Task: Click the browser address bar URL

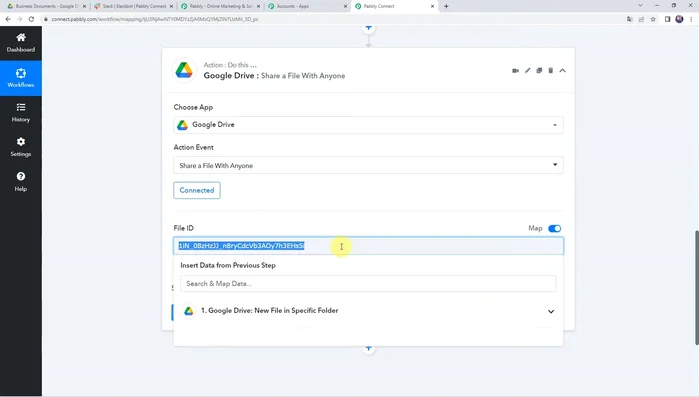Action: tap(155, 19)
